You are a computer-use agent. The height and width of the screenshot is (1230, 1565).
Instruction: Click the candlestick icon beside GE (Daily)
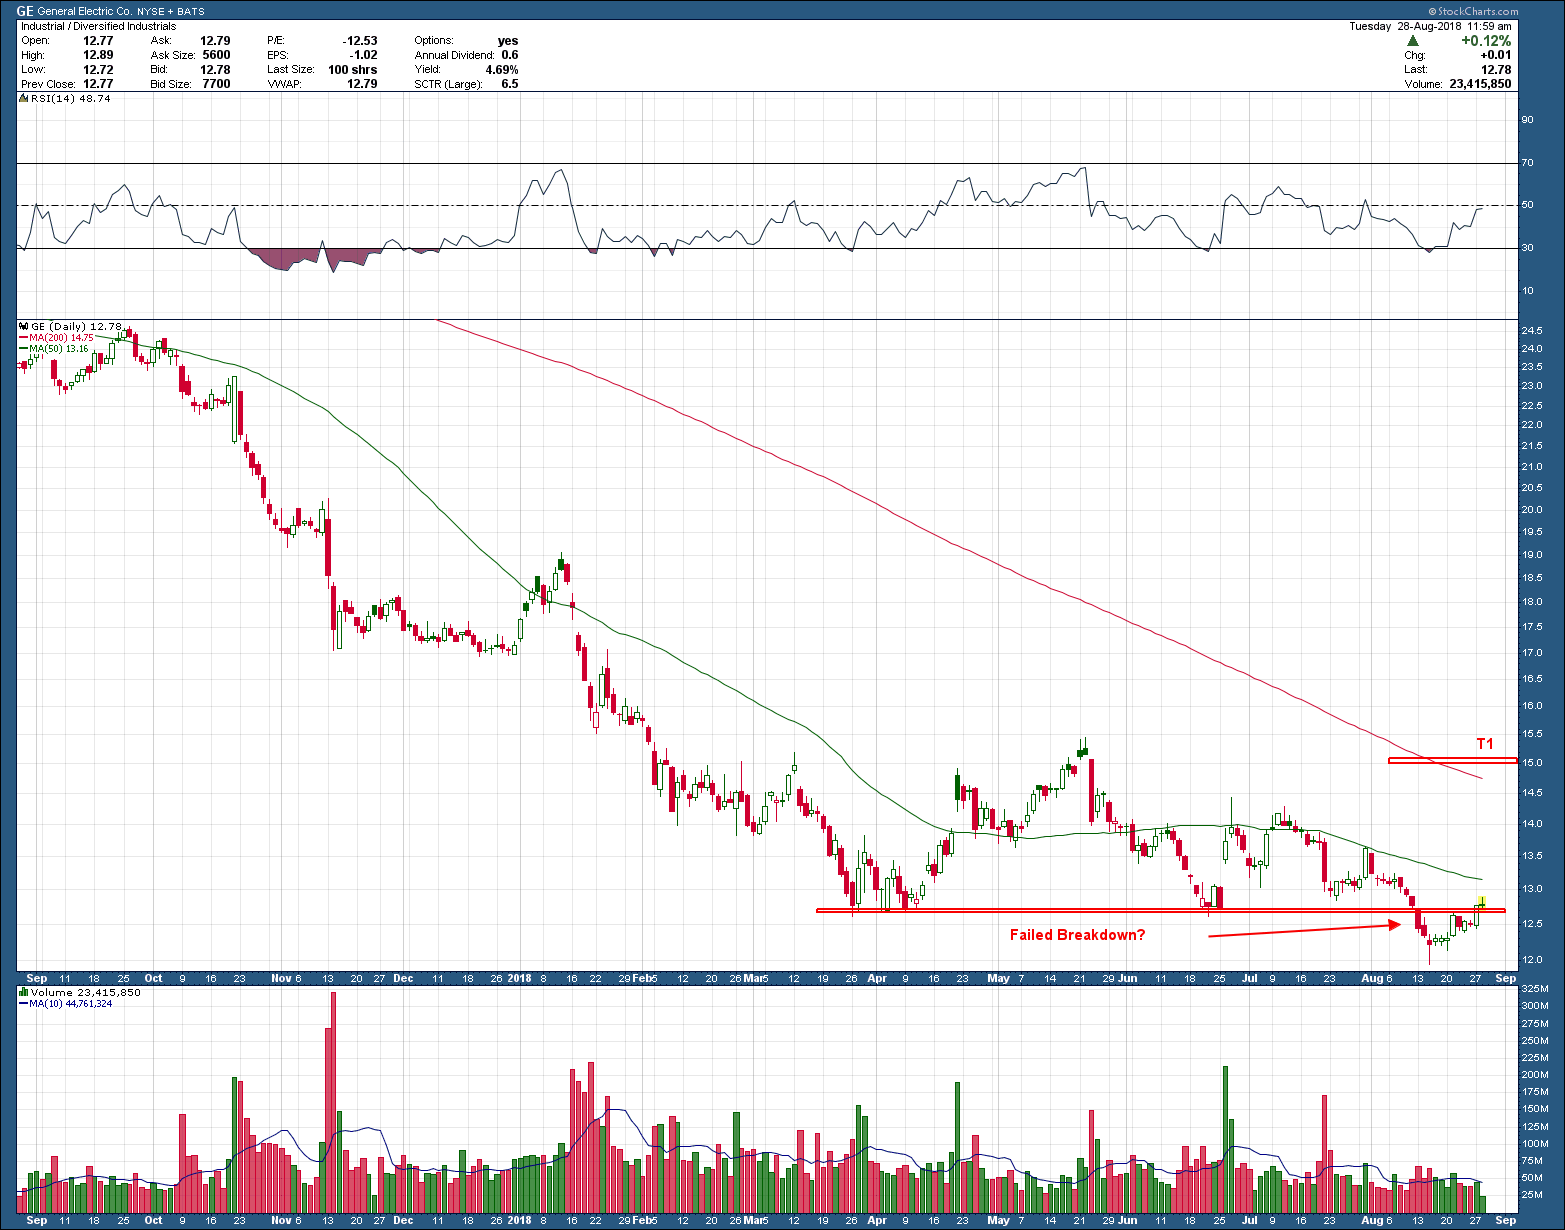click(24, 326)
